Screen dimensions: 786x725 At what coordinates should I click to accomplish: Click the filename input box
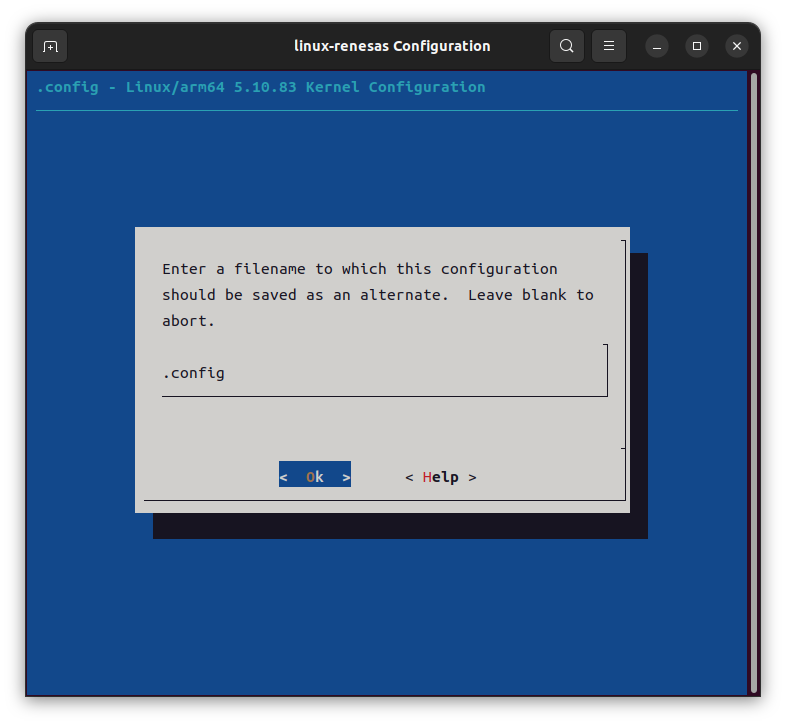click(384, 373)
